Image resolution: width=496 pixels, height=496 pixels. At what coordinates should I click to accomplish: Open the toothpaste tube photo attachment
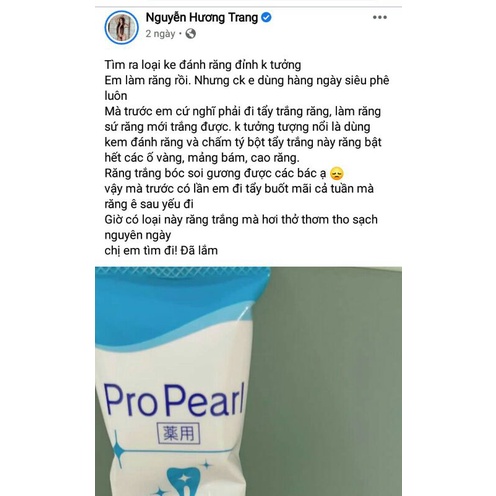(248, 381)
